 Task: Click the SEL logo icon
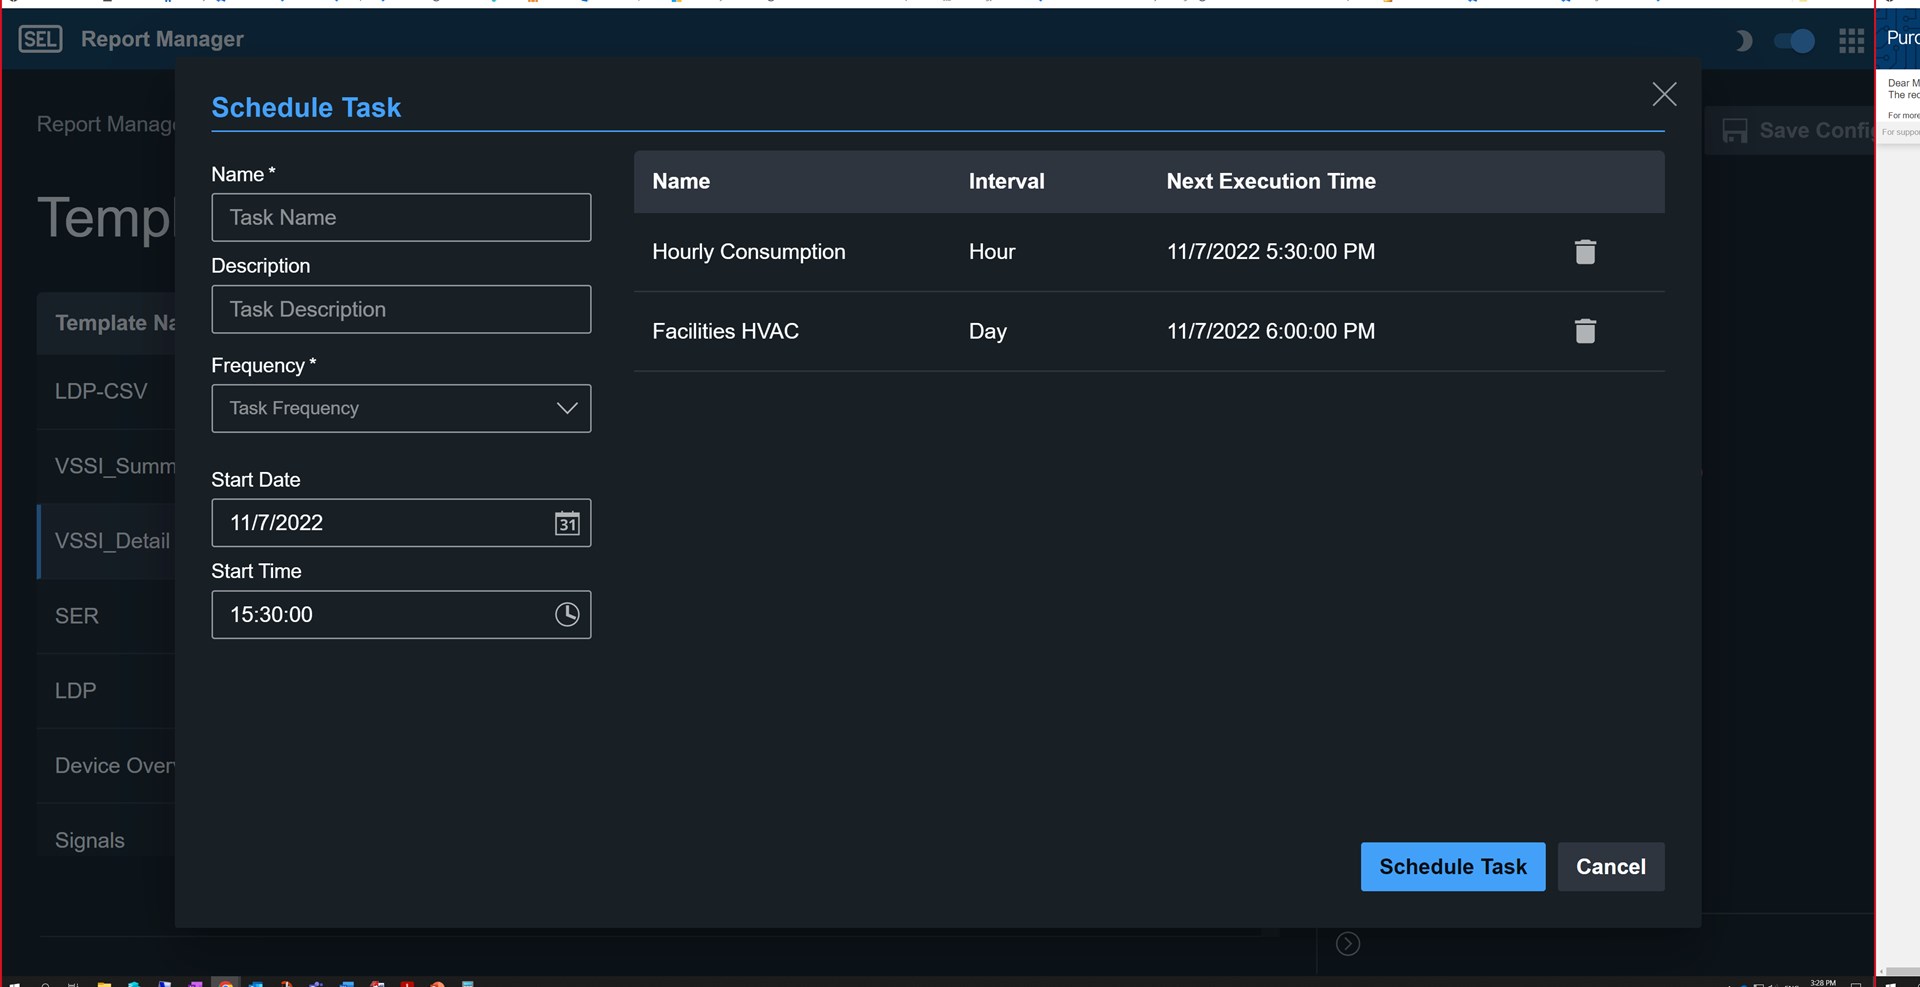40,39
